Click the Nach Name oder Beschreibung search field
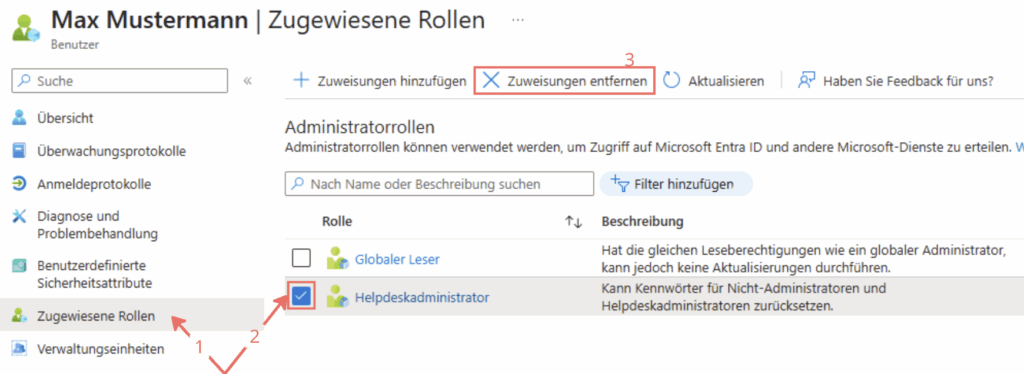This screenshot has height=374, width=1024. point(440,184)
